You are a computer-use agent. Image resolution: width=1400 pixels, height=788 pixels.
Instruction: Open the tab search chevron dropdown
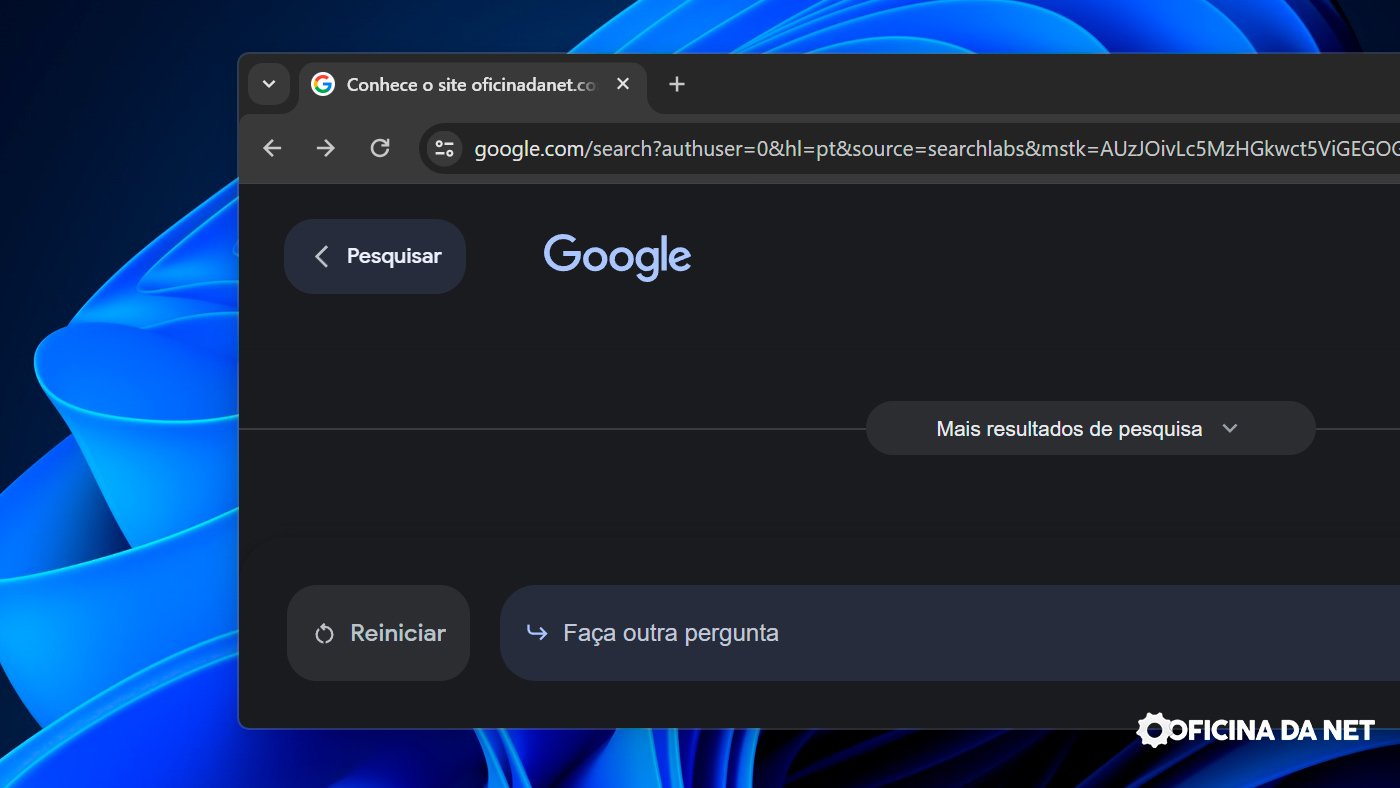coord(268,85)
